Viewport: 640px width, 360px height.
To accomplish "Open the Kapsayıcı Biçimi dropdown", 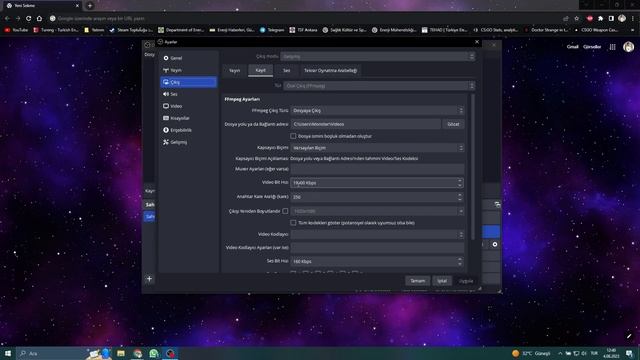I will [378, 148].
